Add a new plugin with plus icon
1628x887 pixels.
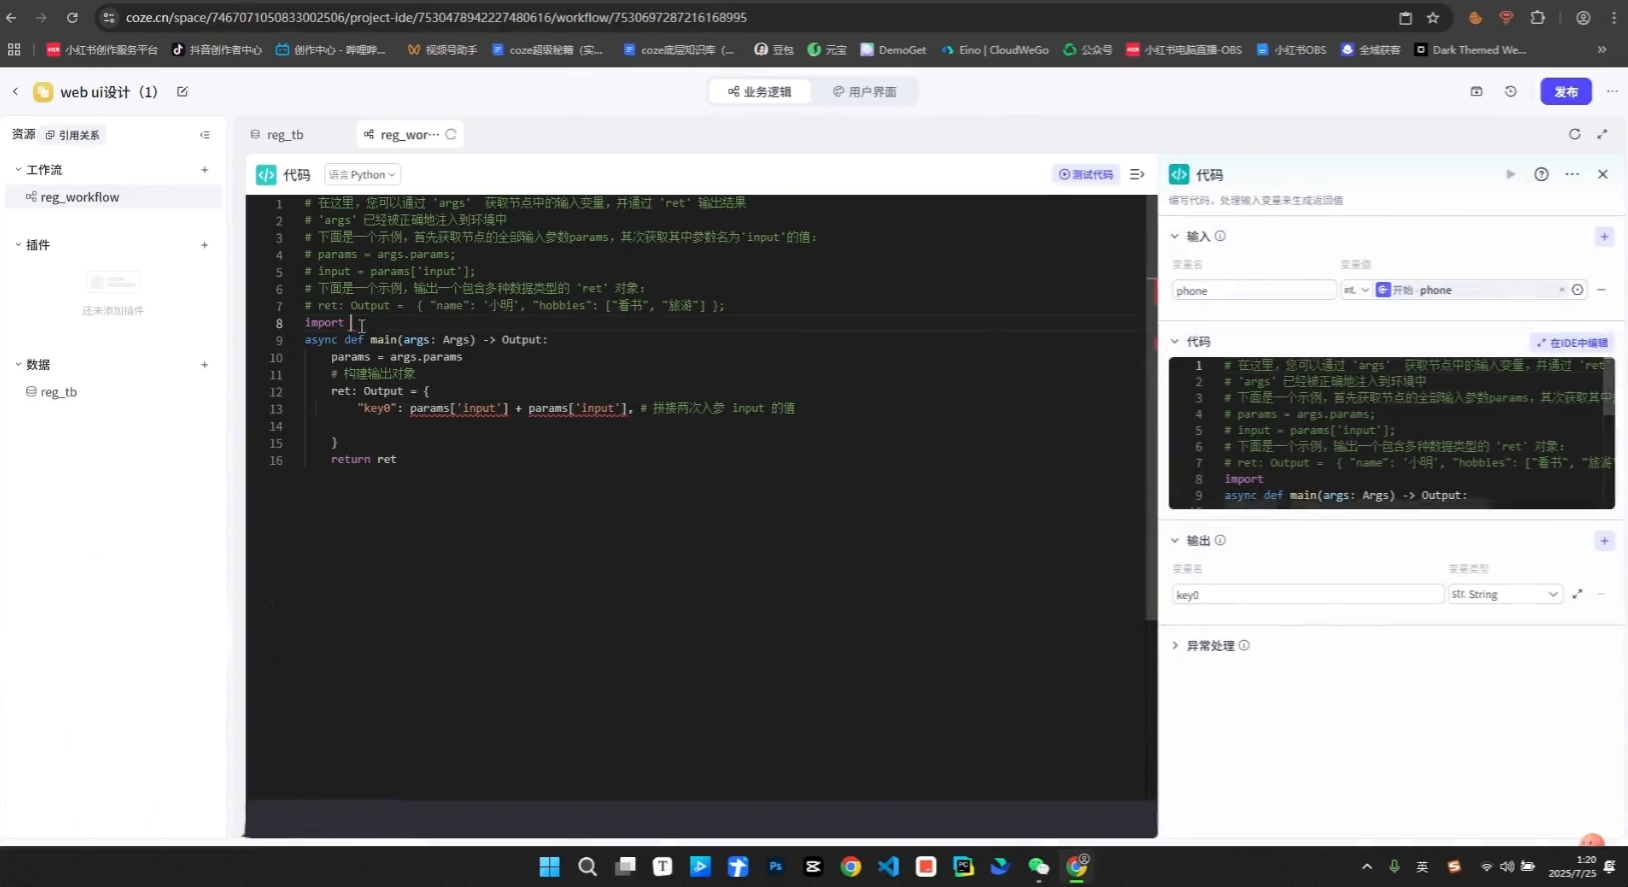pos(204,245)
